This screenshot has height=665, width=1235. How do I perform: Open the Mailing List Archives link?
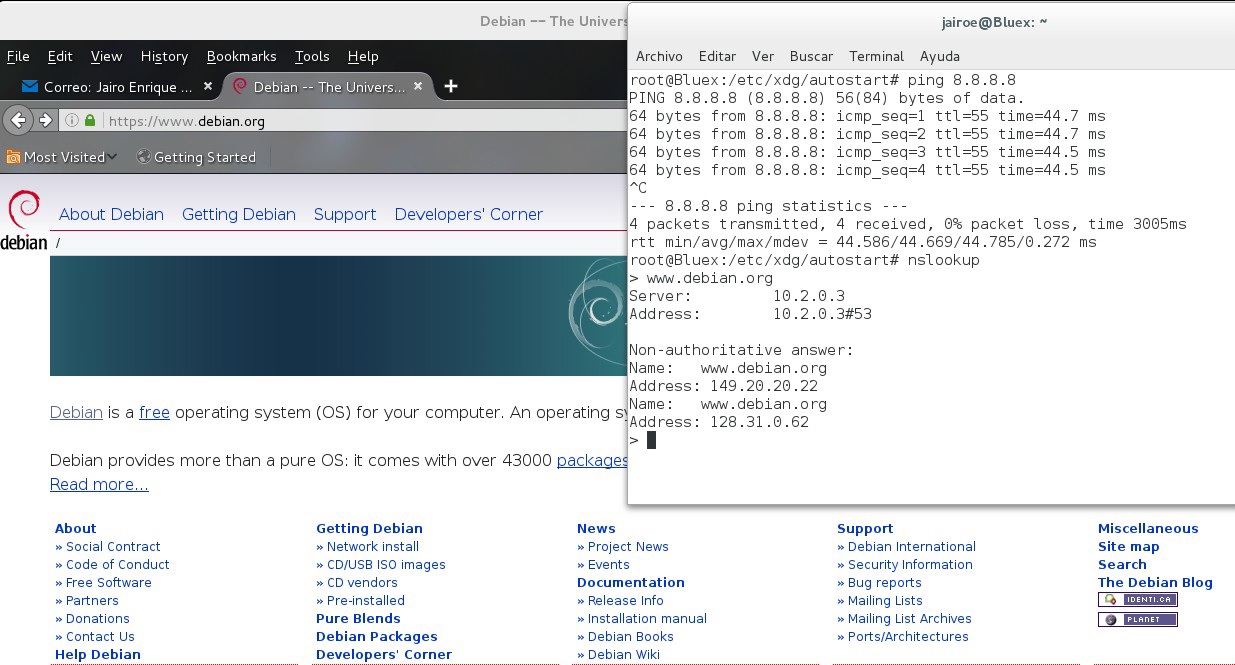click(x=910, y=618)
